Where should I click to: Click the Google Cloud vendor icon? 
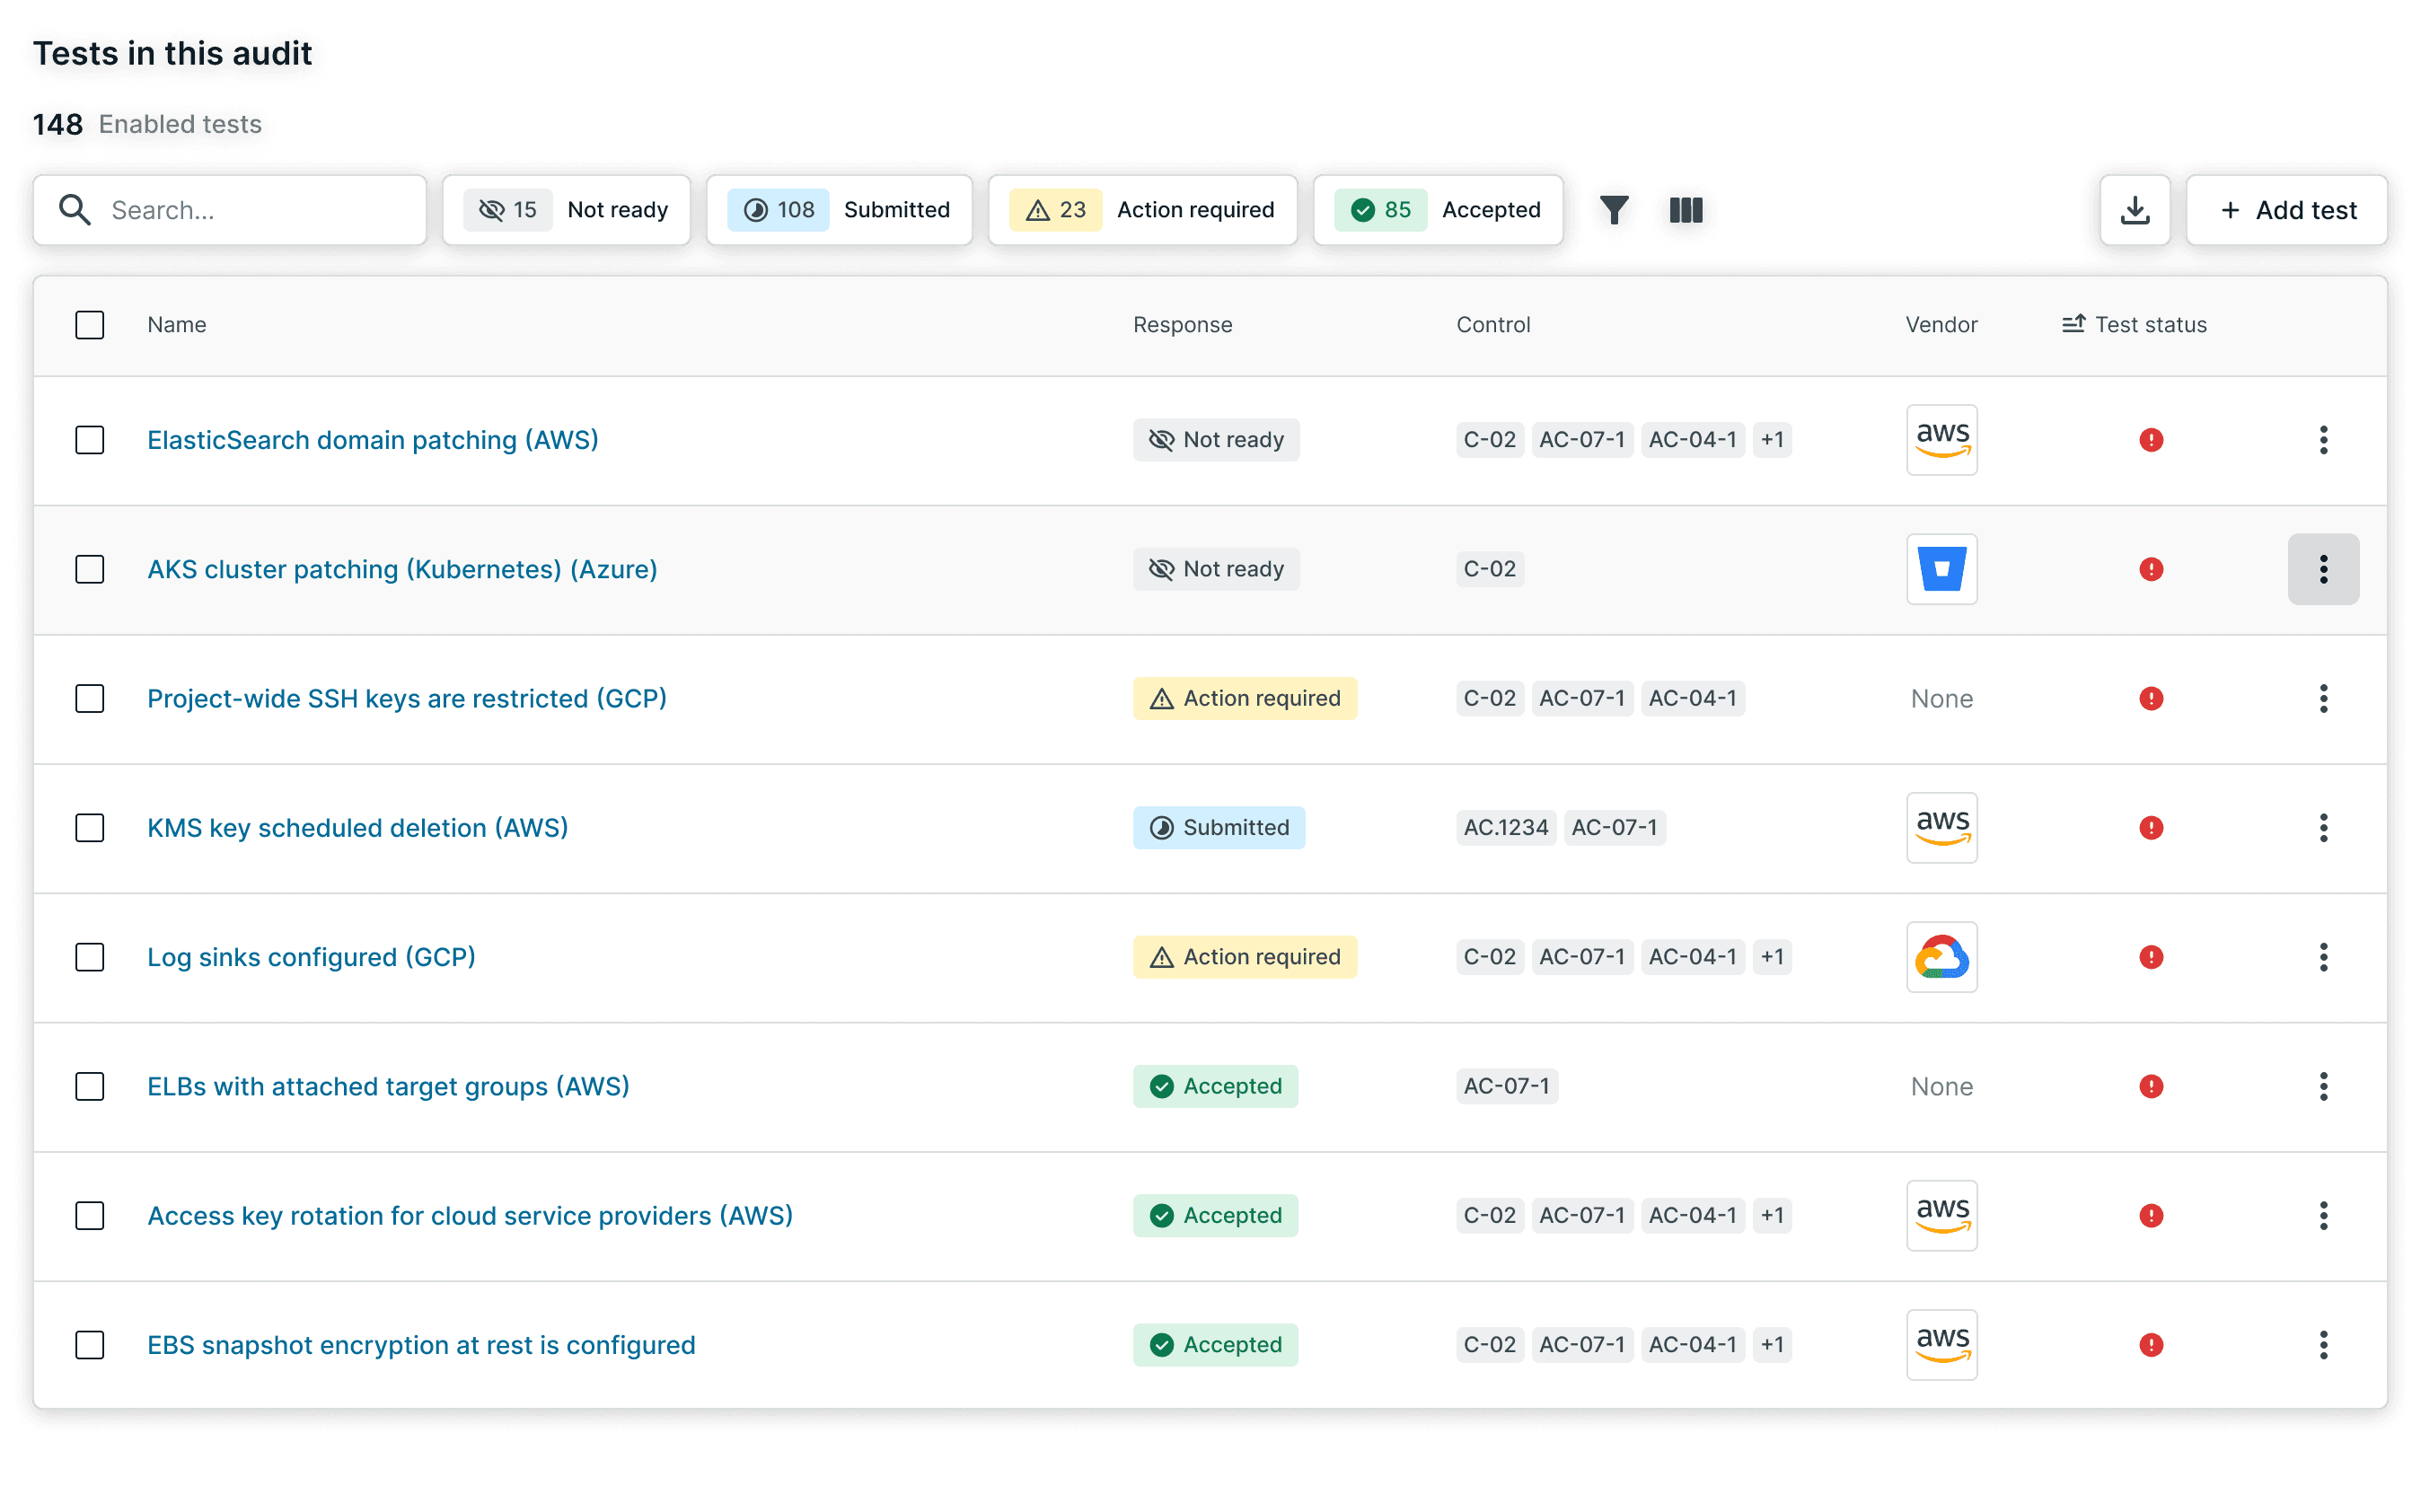pyautogui.click(x=1941, y=957)
